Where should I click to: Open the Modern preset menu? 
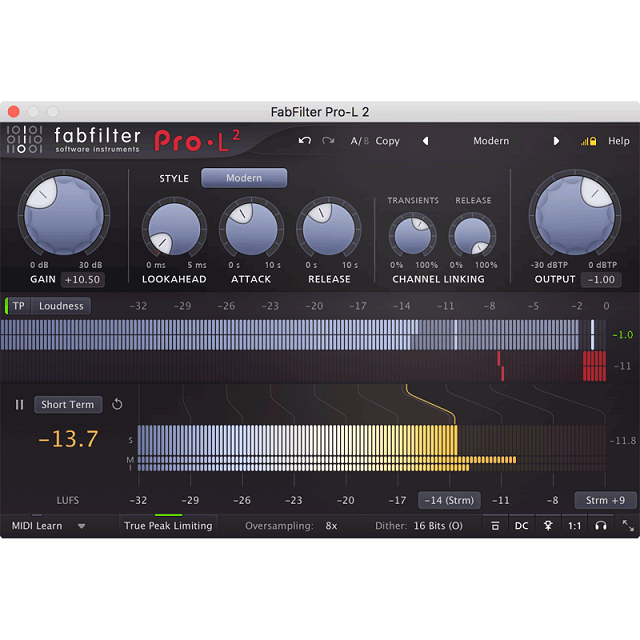[x=491, y=141]
